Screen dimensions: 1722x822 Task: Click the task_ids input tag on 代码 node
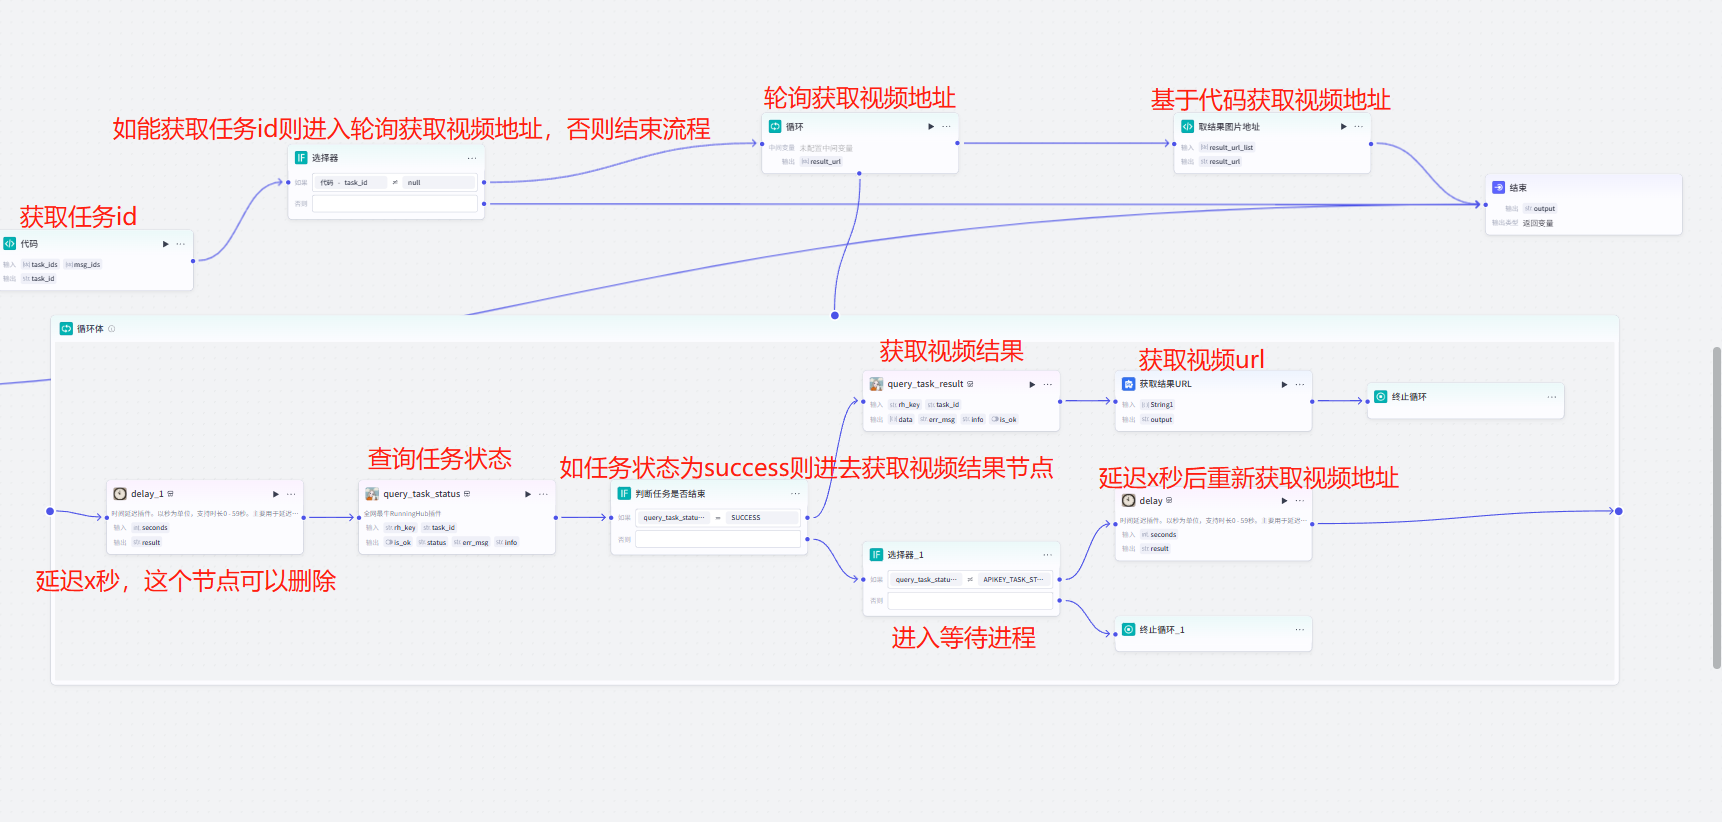40,265
